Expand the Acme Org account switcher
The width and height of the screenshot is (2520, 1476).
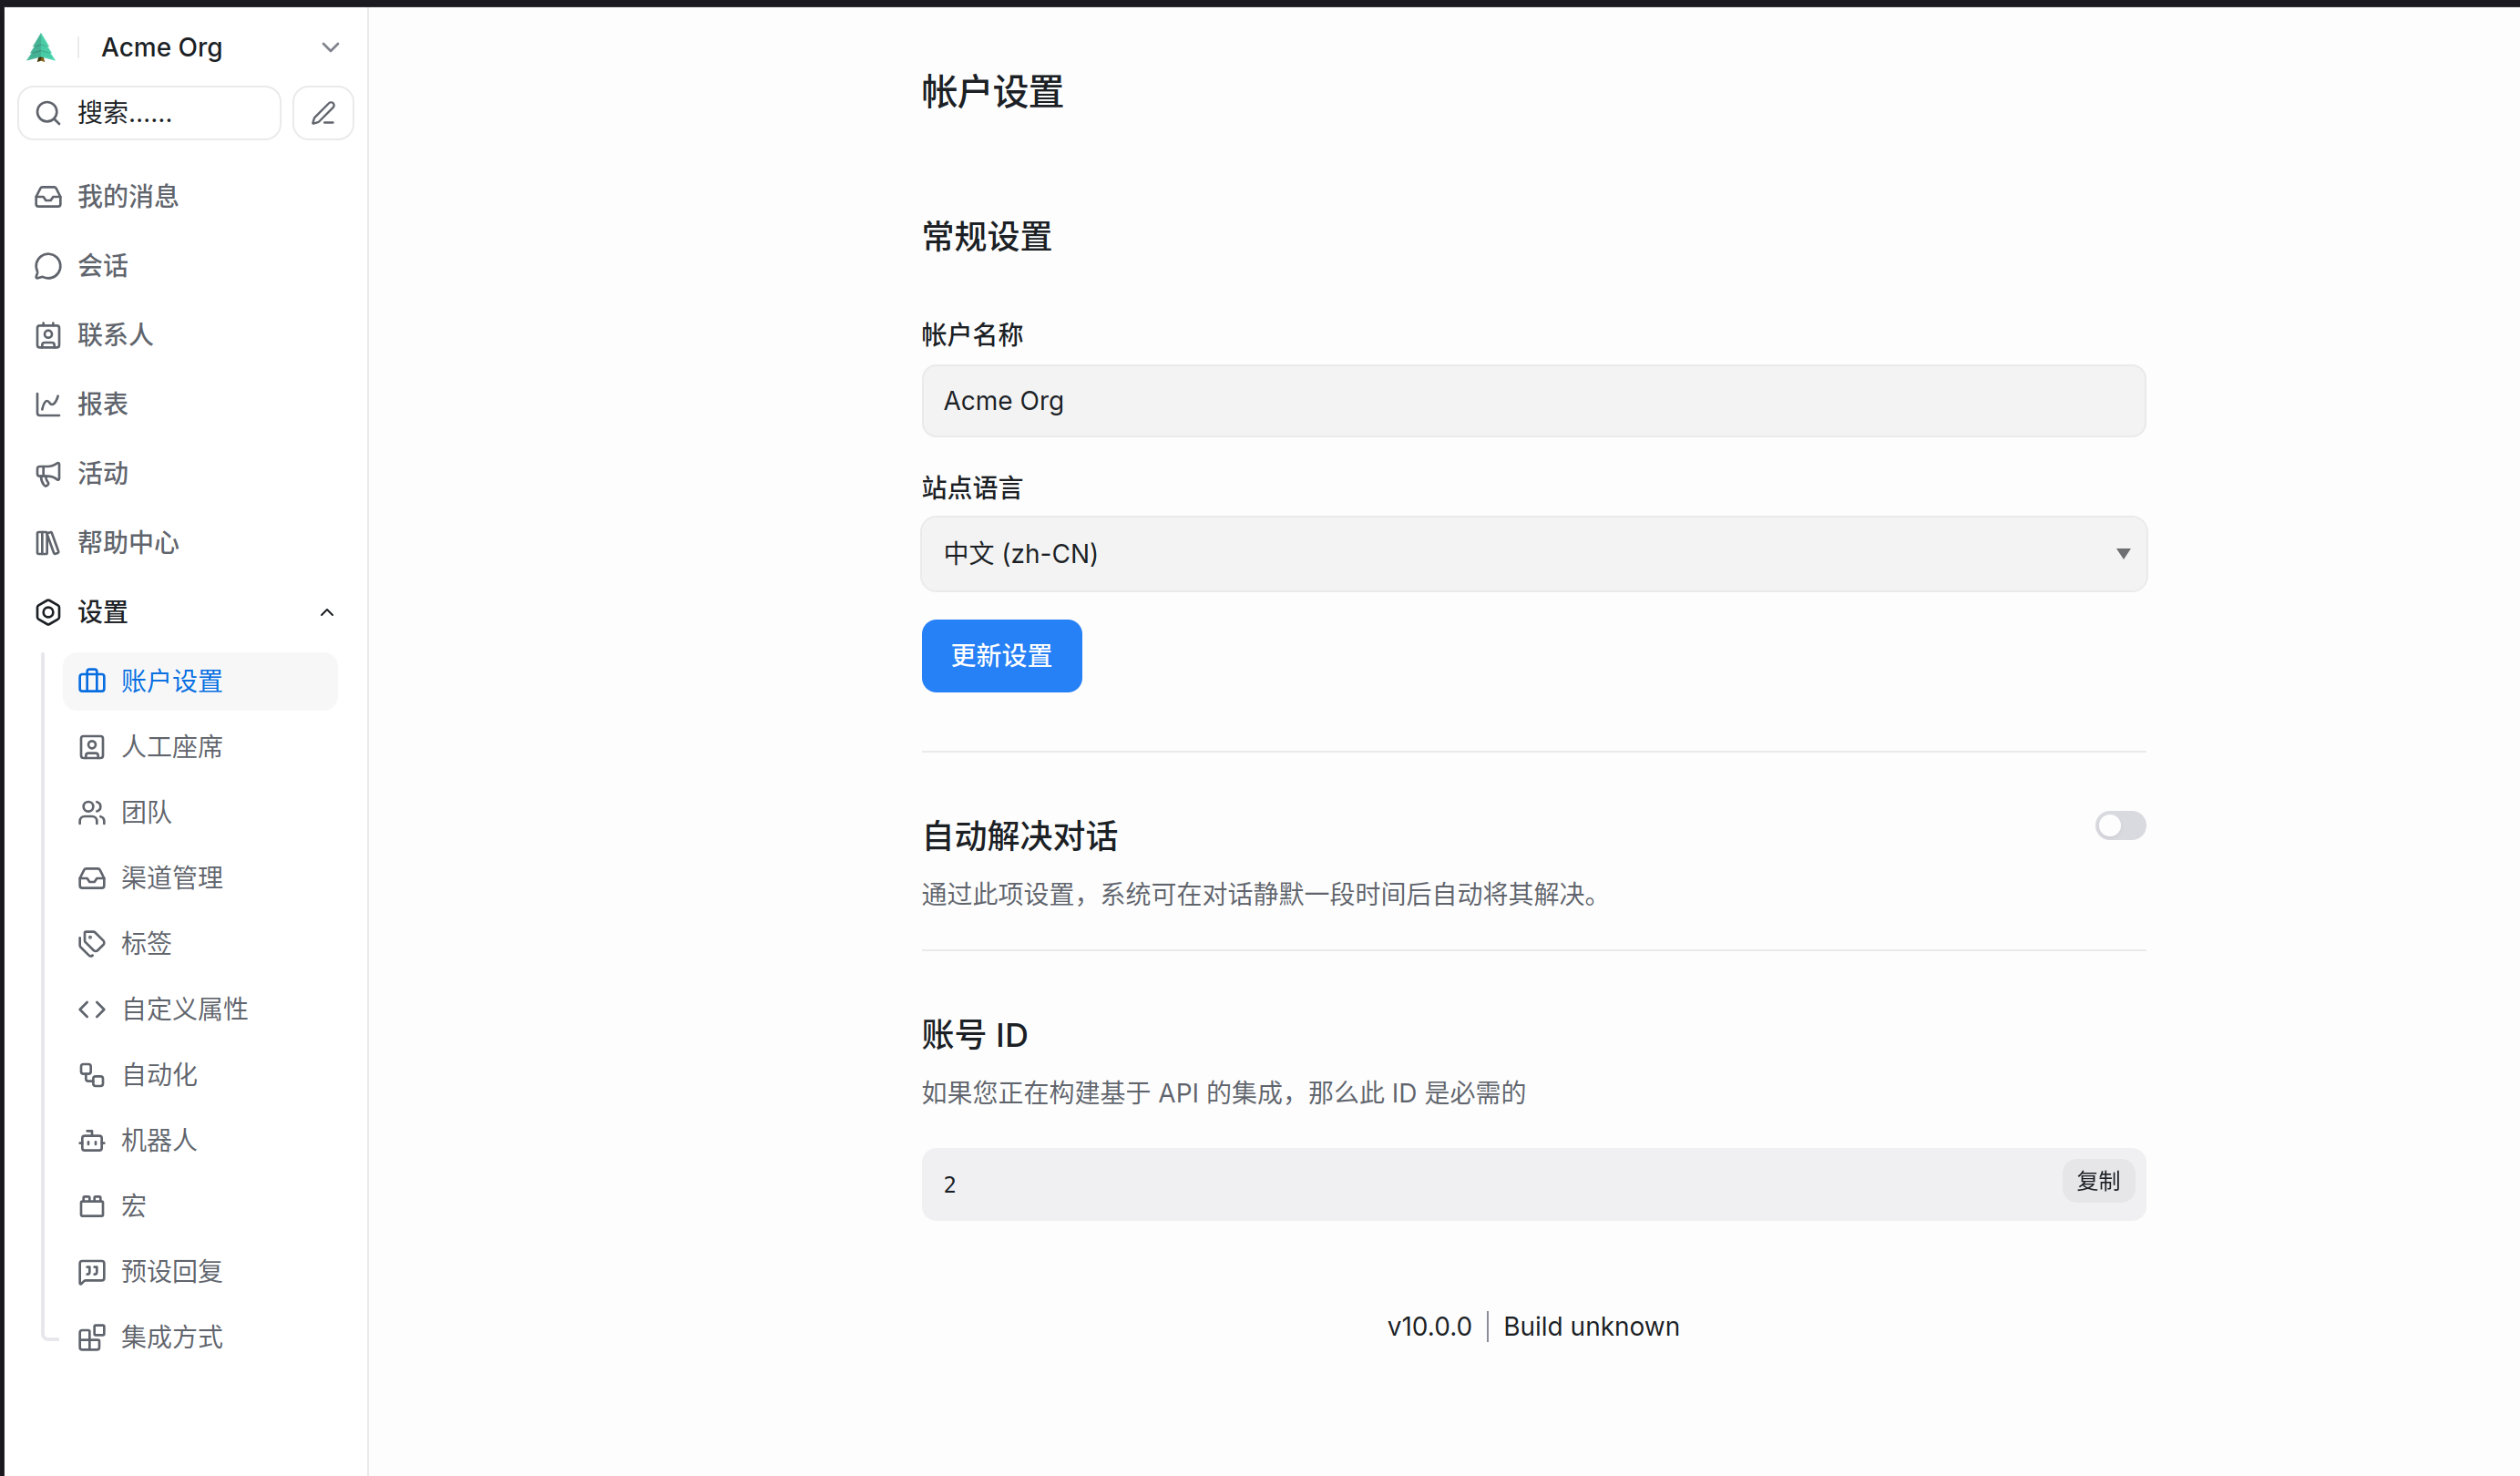click(x=331, y=47)
